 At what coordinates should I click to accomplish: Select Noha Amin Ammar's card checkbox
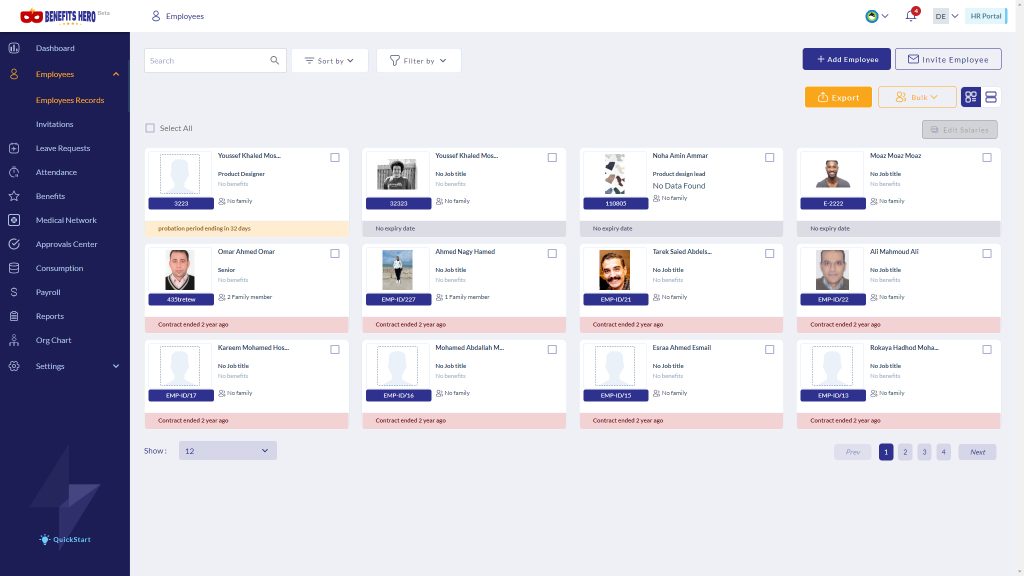pyautogui.click(x=769, y=157)
